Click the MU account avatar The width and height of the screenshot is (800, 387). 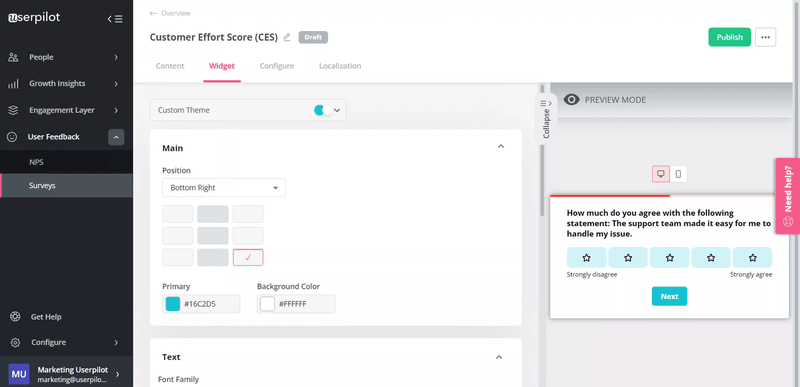click(19, 374)
